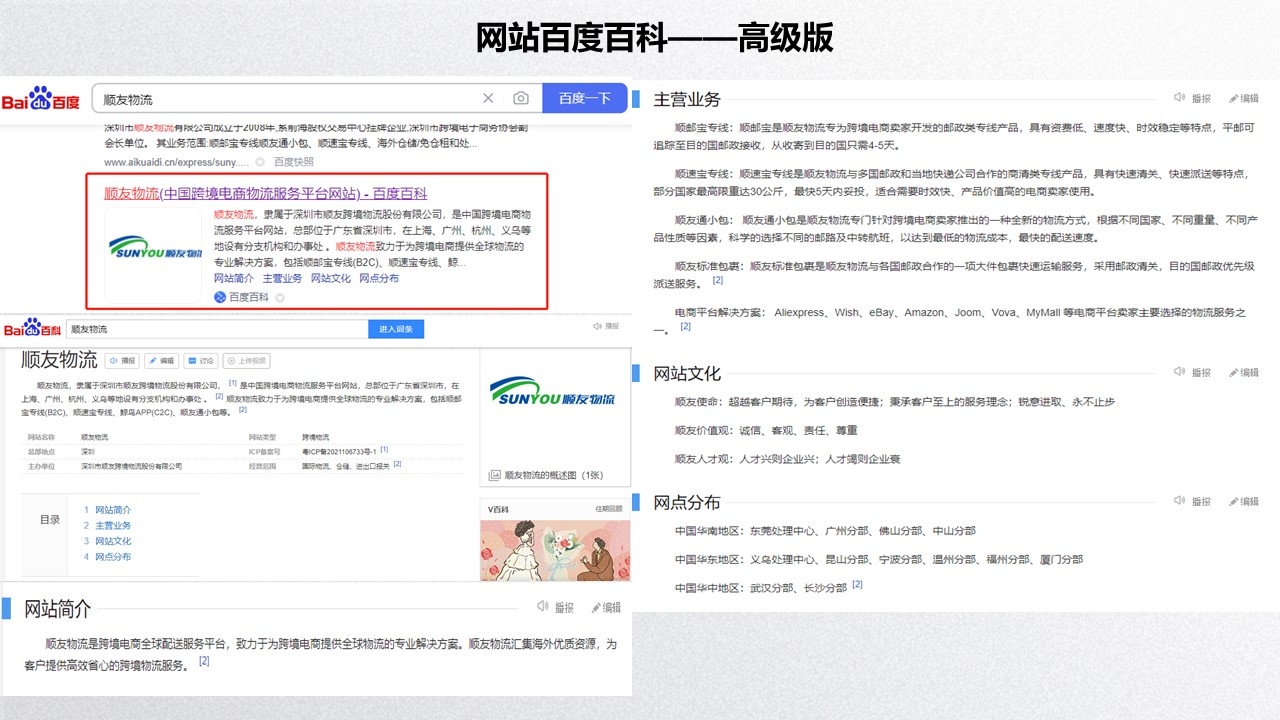Focus the baike search field with 顺友物流

coord(217,329)
